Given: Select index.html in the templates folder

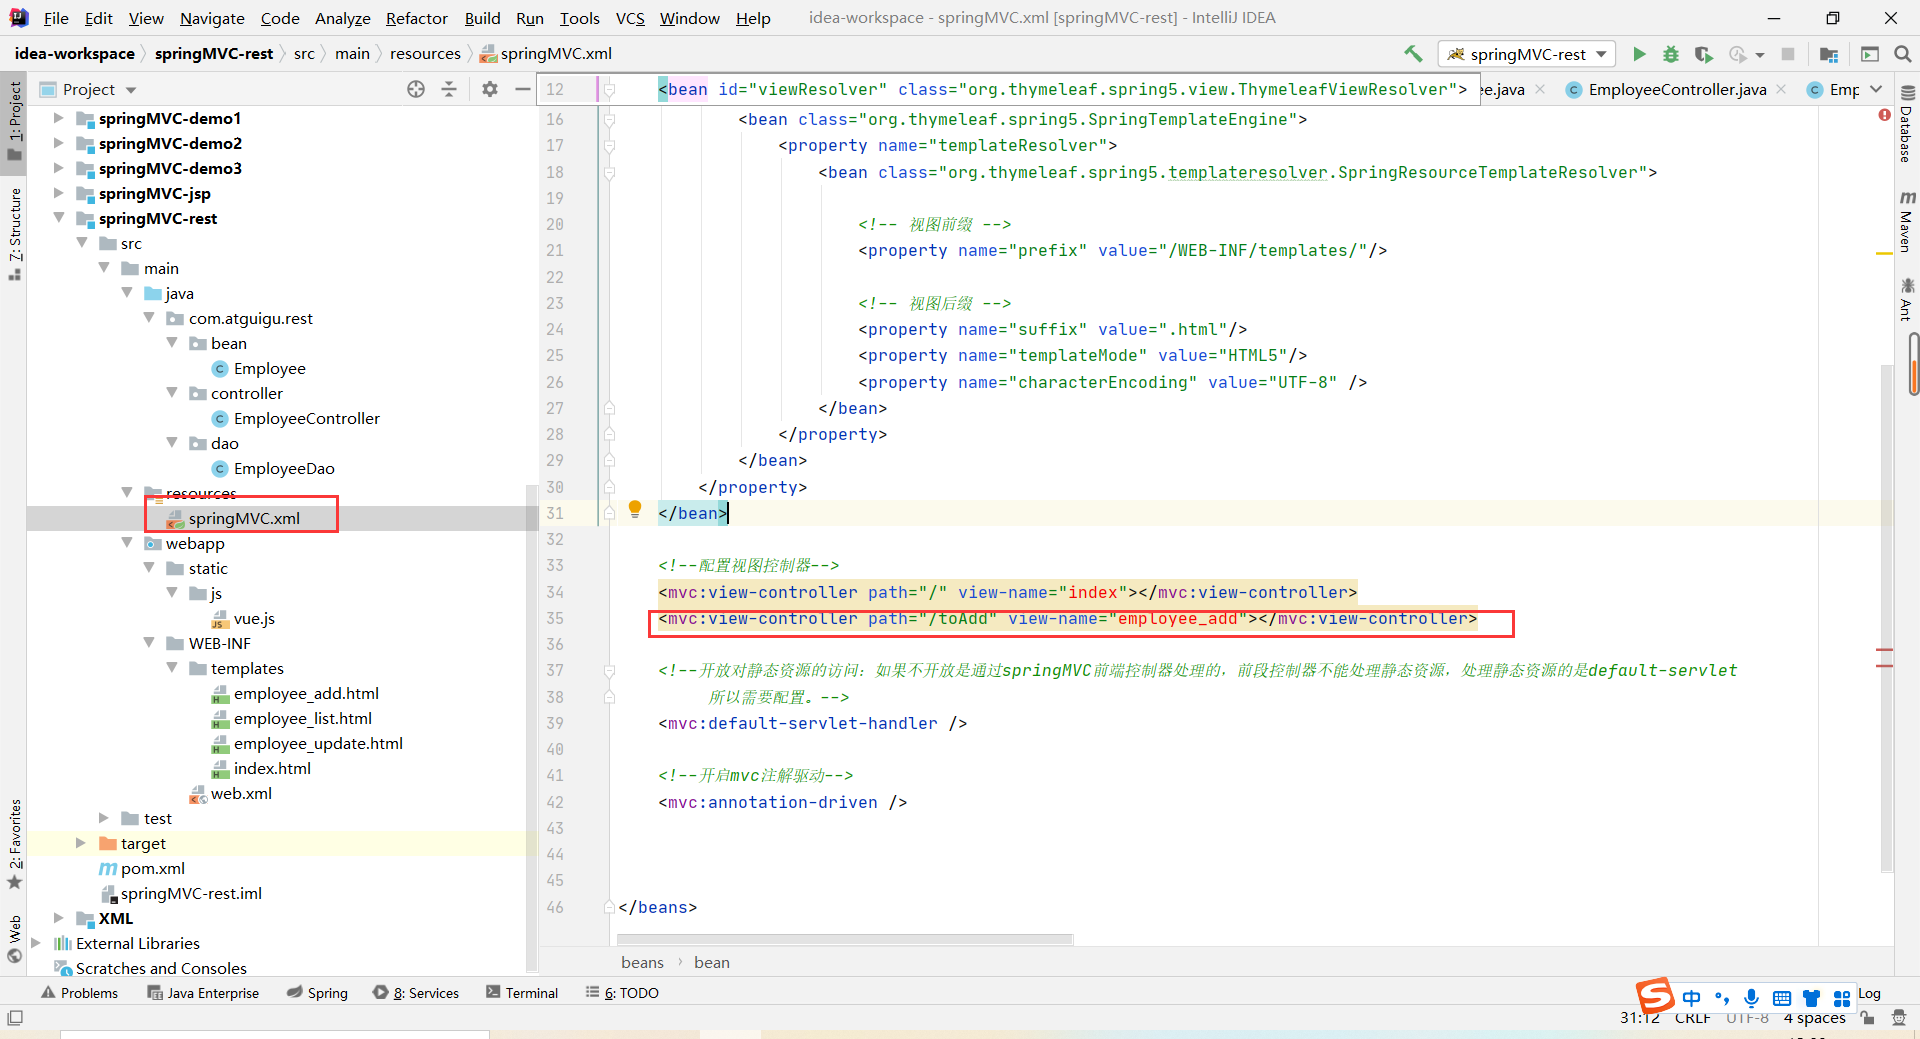Looking at the screenshot, I should point(272,768).
